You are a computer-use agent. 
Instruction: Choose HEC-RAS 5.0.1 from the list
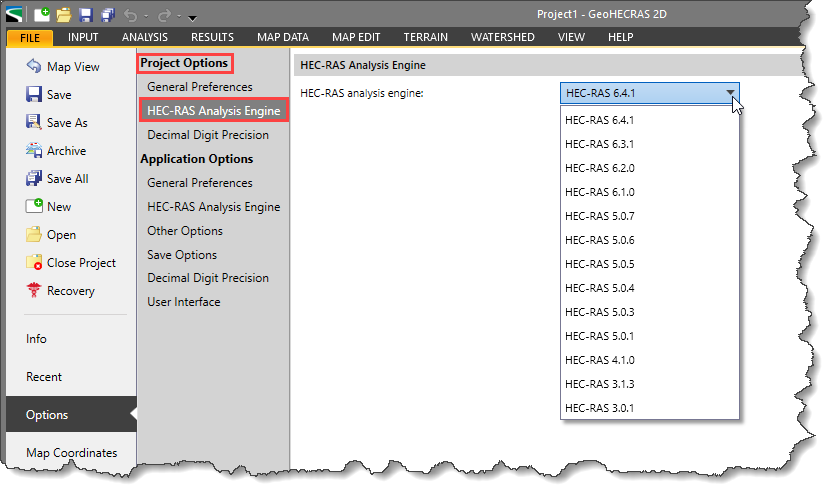(x=650, y=336)
